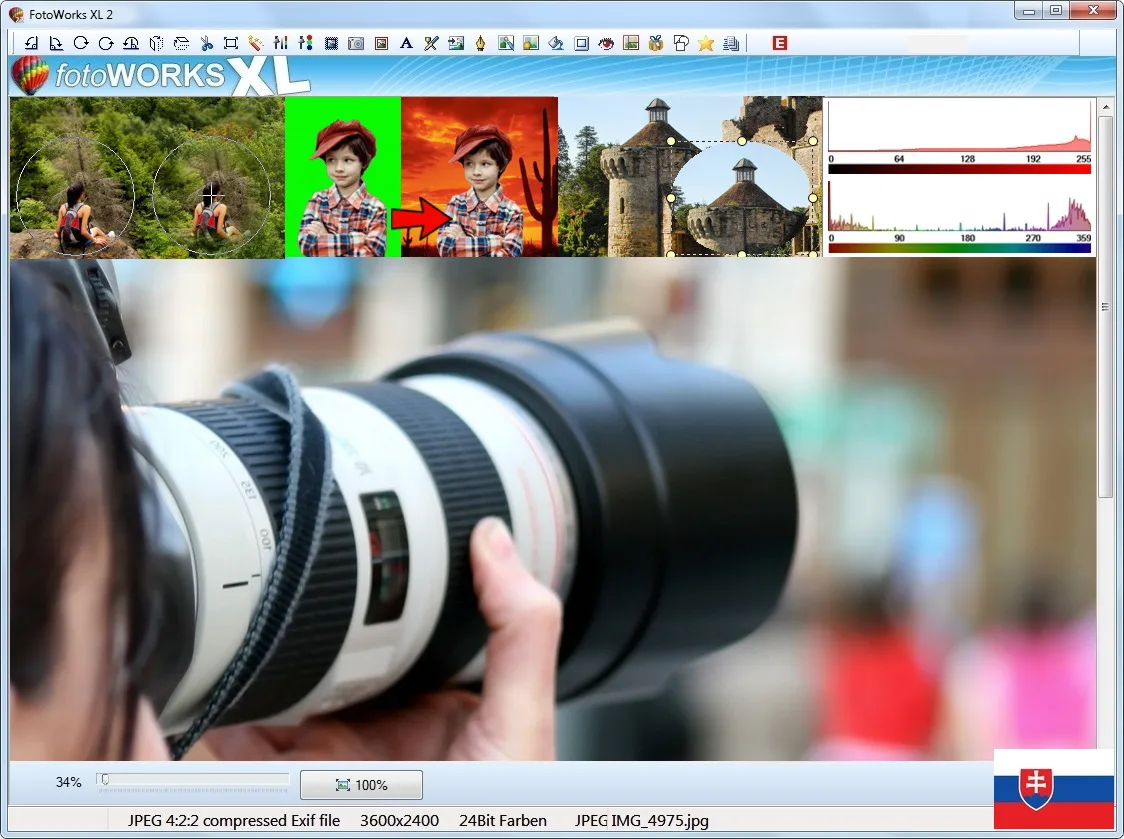Open the text tool with letter A
The height and width of the screenshot is (839, 1124).
pyautogui.click(x=406, y=43)
